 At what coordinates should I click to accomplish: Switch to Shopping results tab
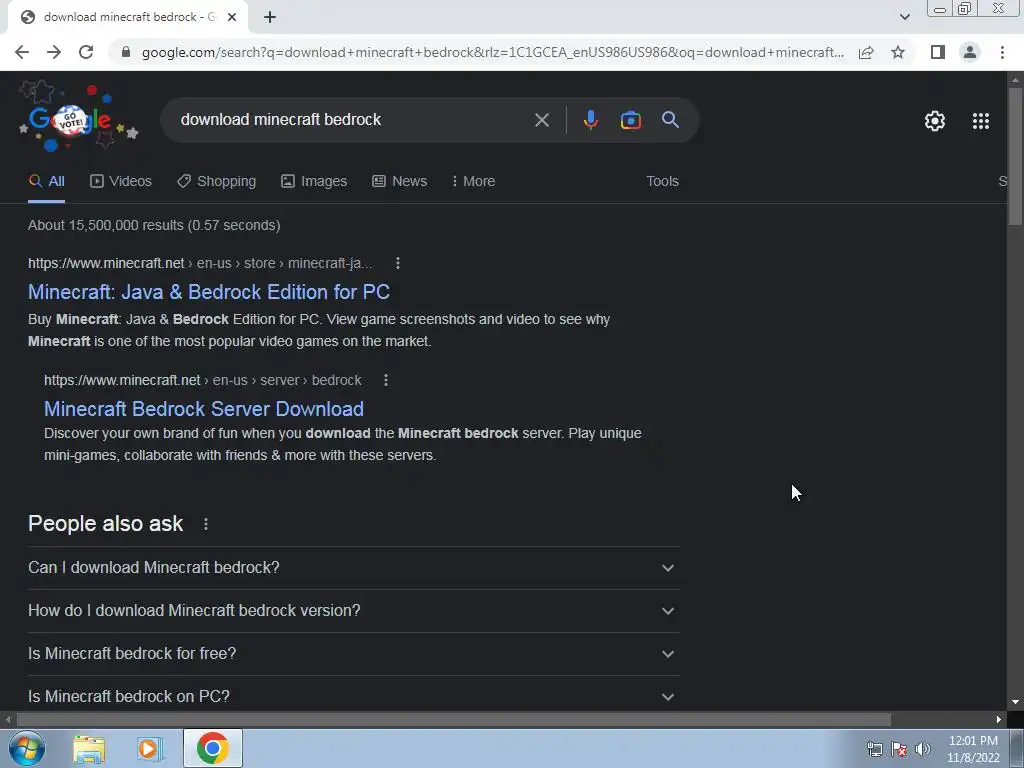pyautogui.click(x=217, y=182)
